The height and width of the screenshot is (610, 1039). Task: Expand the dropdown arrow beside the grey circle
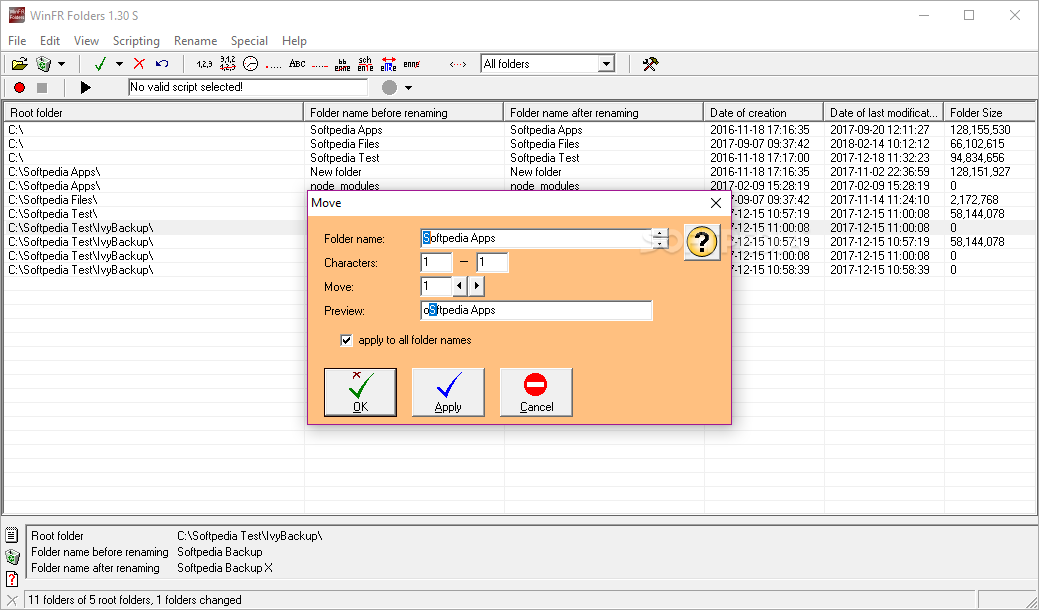pyautogui.click(x=408, y=87)
